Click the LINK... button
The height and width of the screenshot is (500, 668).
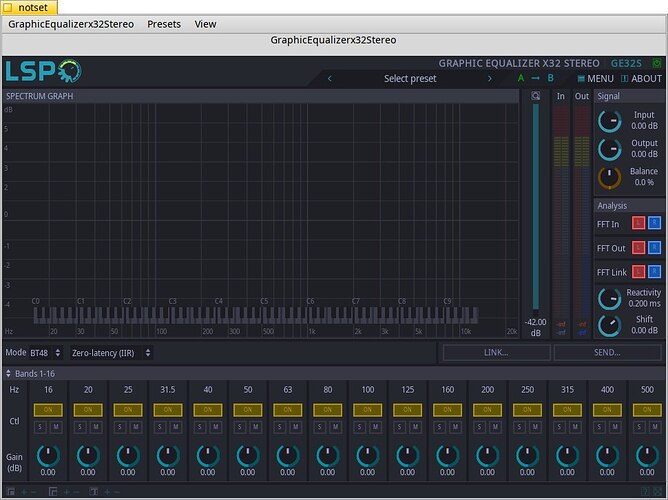pyautogui.click(x=496, y=353)
